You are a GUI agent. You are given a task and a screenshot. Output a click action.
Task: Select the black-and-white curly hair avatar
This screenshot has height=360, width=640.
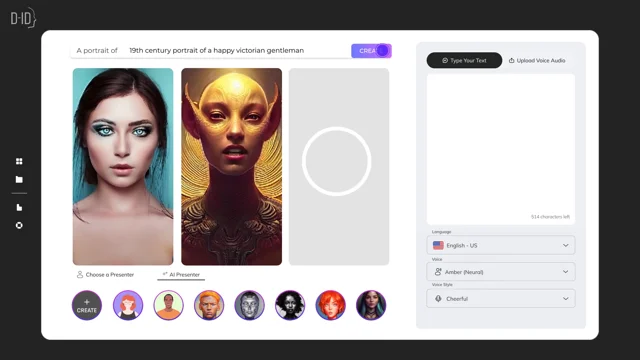290,305
